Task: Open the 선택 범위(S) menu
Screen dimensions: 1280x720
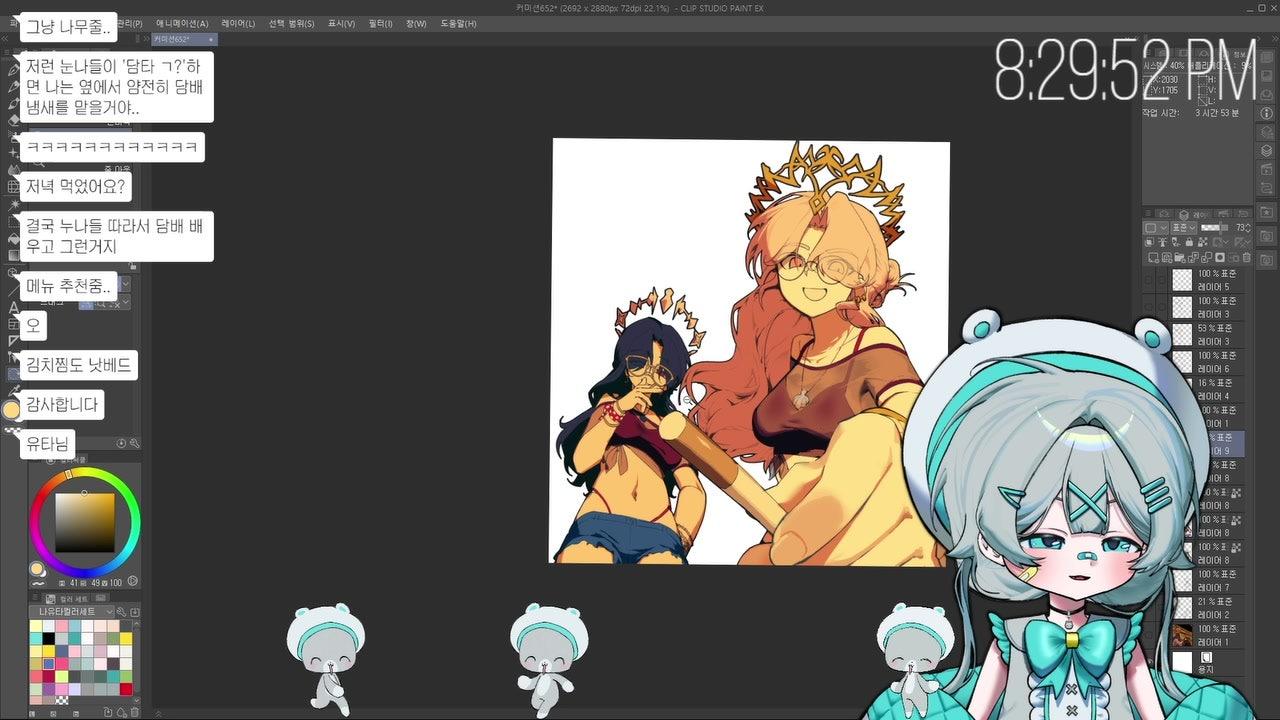Action: tap(291, 23)
